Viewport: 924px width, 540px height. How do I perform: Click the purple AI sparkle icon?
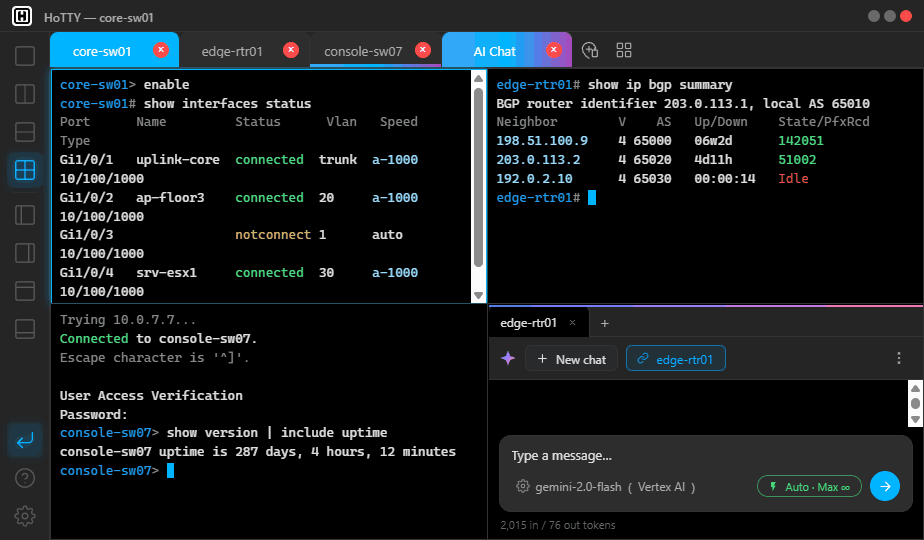508,358
